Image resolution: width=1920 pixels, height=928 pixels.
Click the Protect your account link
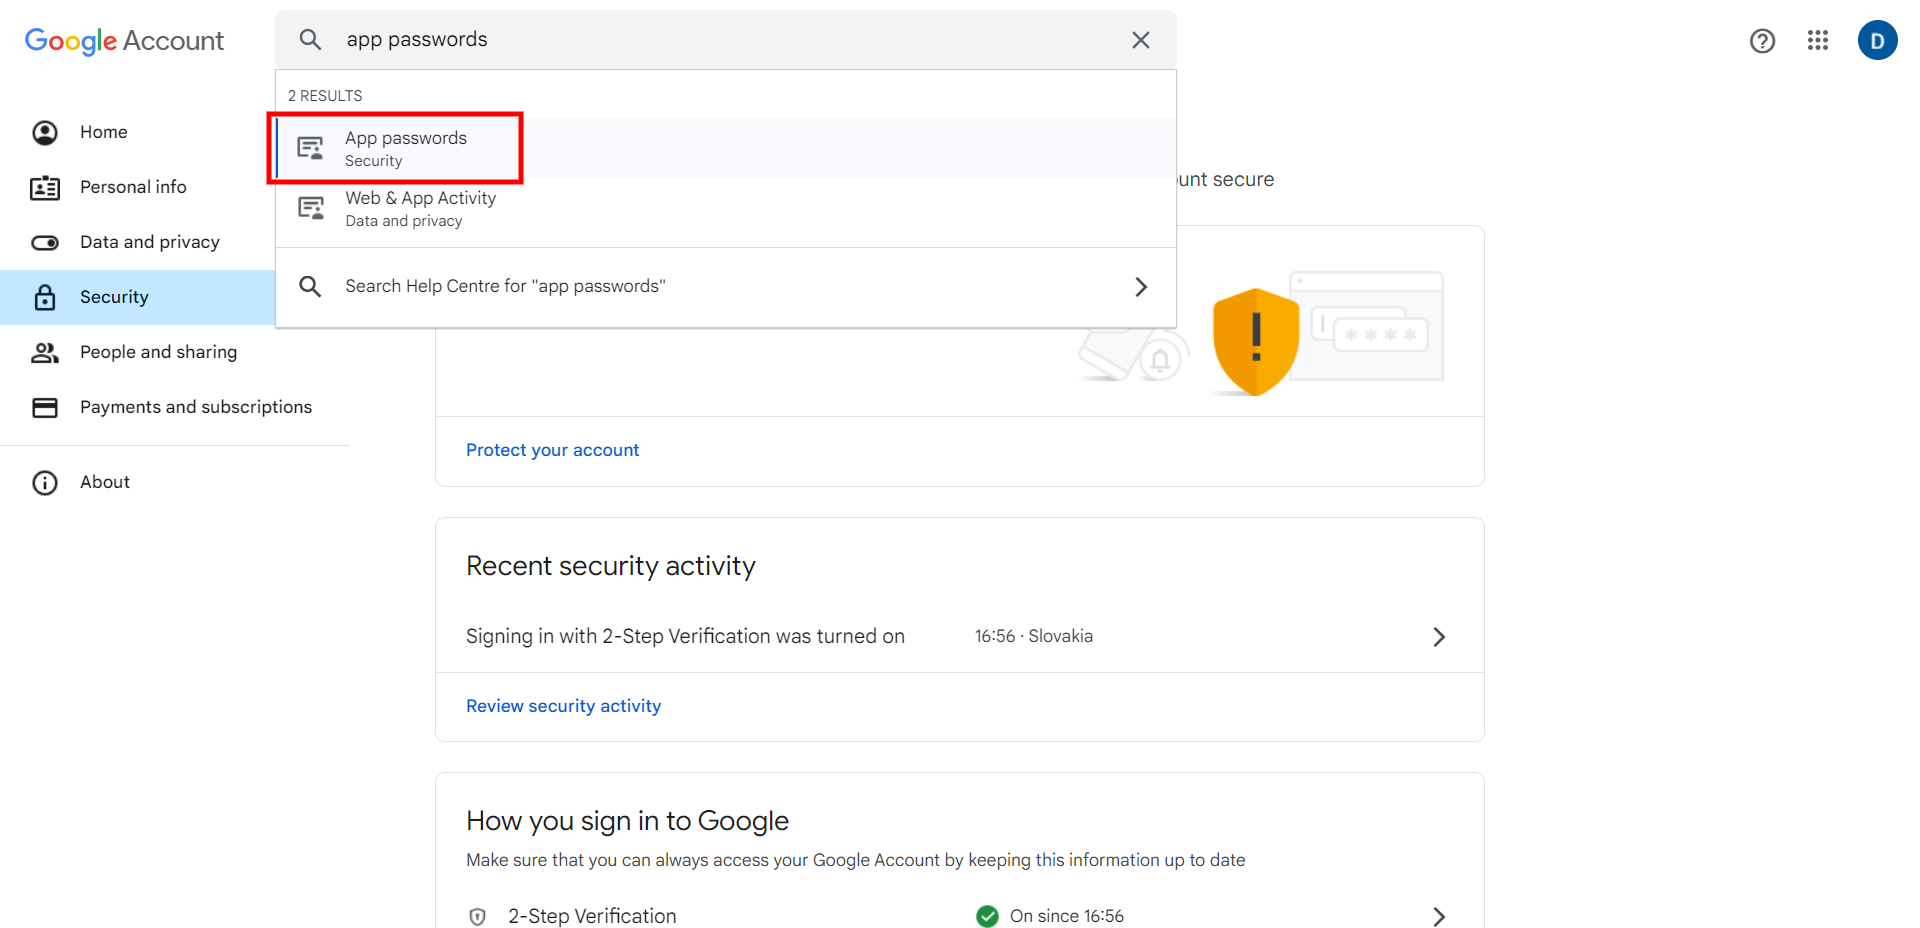pyautogui.click(x=552, y=450)
